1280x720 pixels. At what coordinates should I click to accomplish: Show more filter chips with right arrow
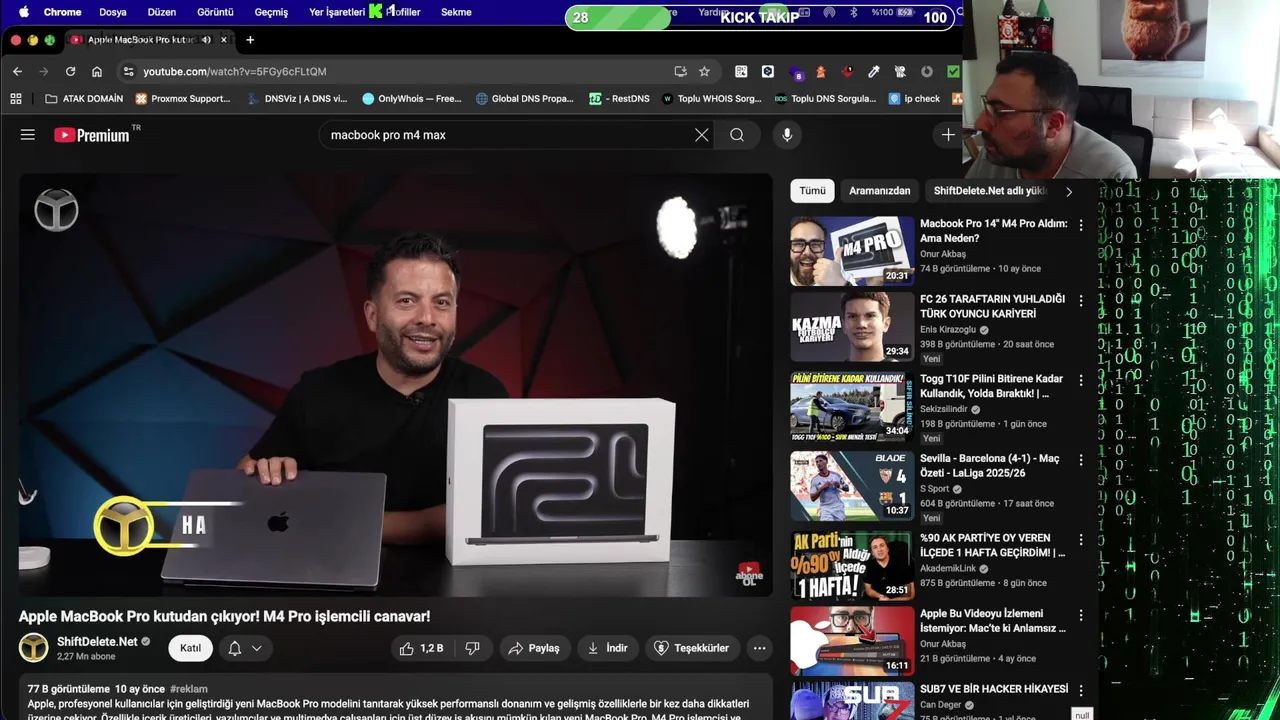click(1069, 191)
